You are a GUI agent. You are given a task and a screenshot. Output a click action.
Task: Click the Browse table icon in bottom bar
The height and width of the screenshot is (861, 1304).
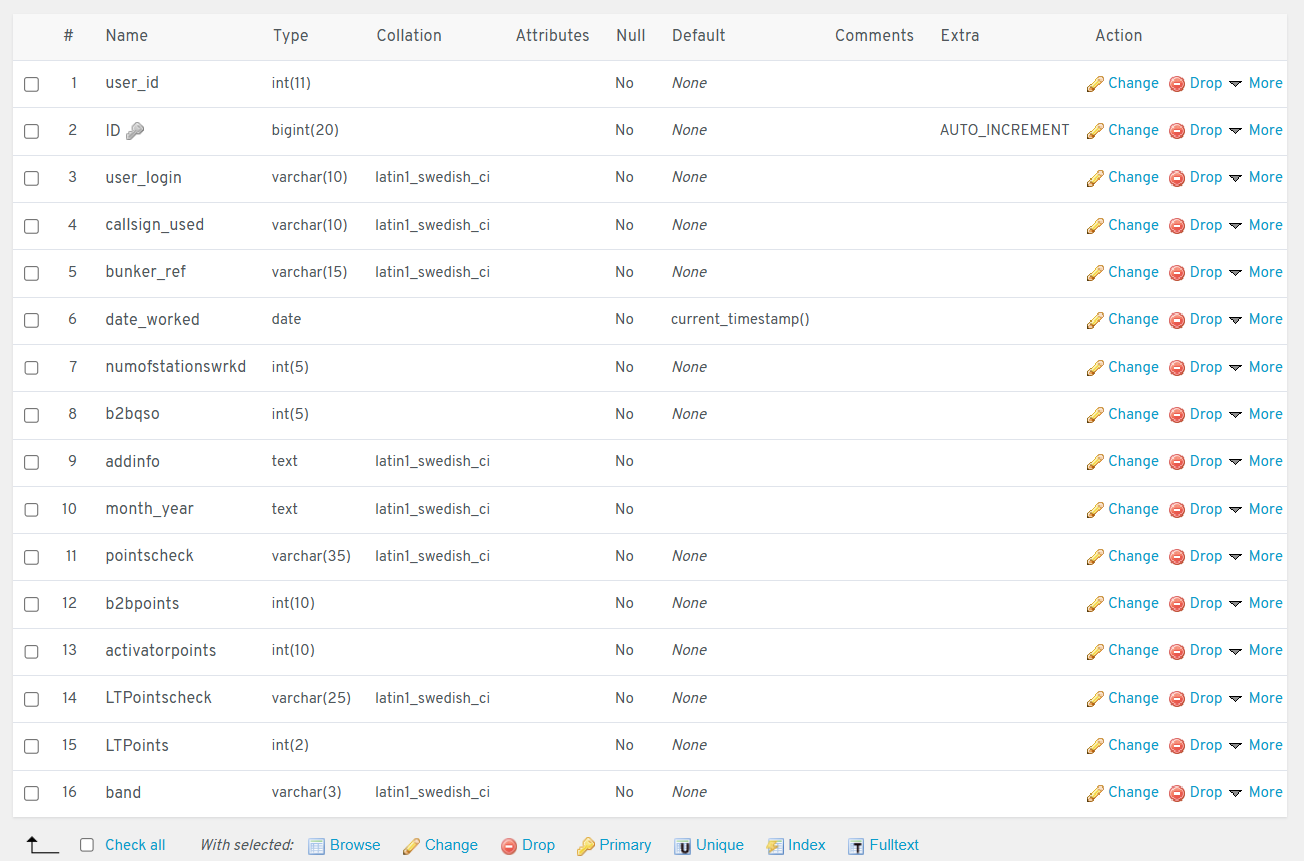317,846
